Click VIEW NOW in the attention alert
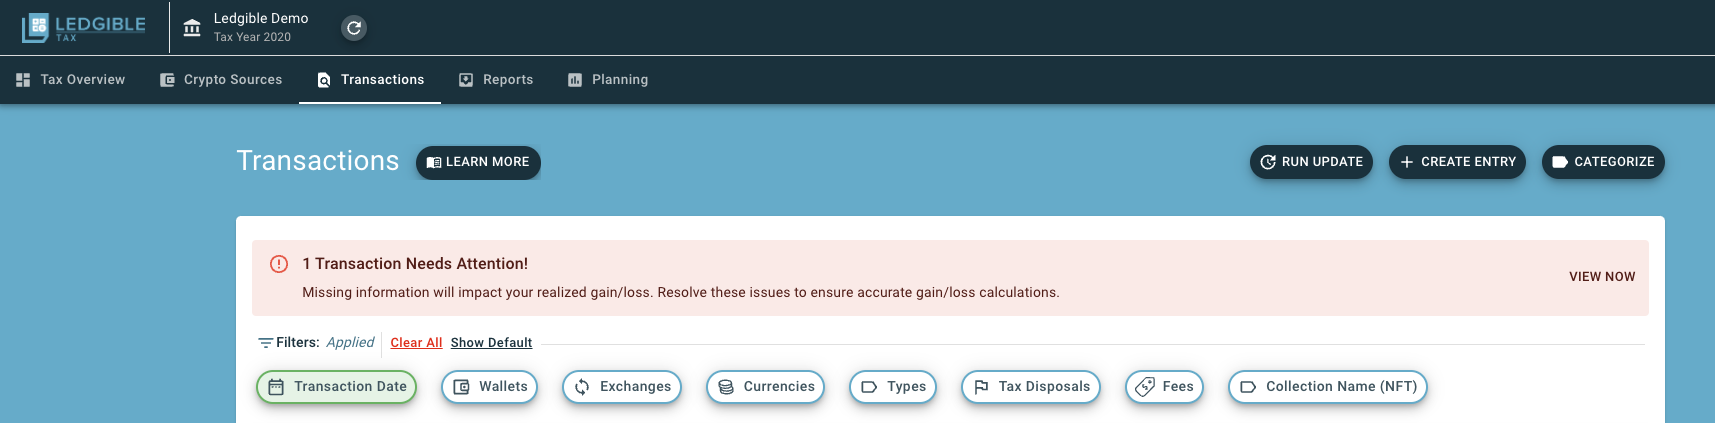 (x=1602, y=277)
